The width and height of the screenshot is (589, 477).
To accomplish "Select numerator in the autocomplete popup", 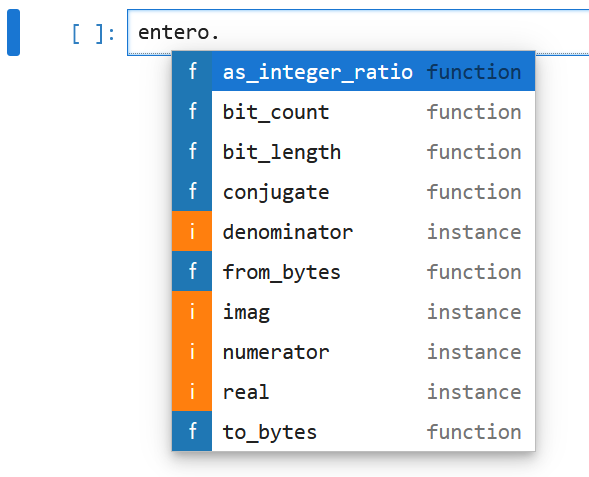I will [x=353, y=351].
